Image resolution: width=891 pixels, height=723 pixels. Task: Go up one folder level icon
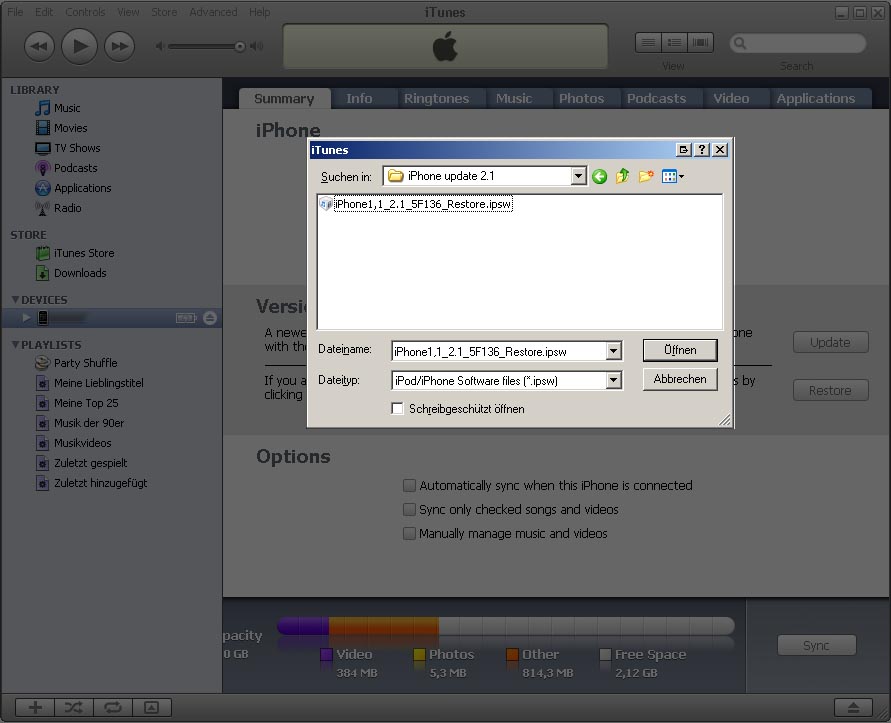623,176
